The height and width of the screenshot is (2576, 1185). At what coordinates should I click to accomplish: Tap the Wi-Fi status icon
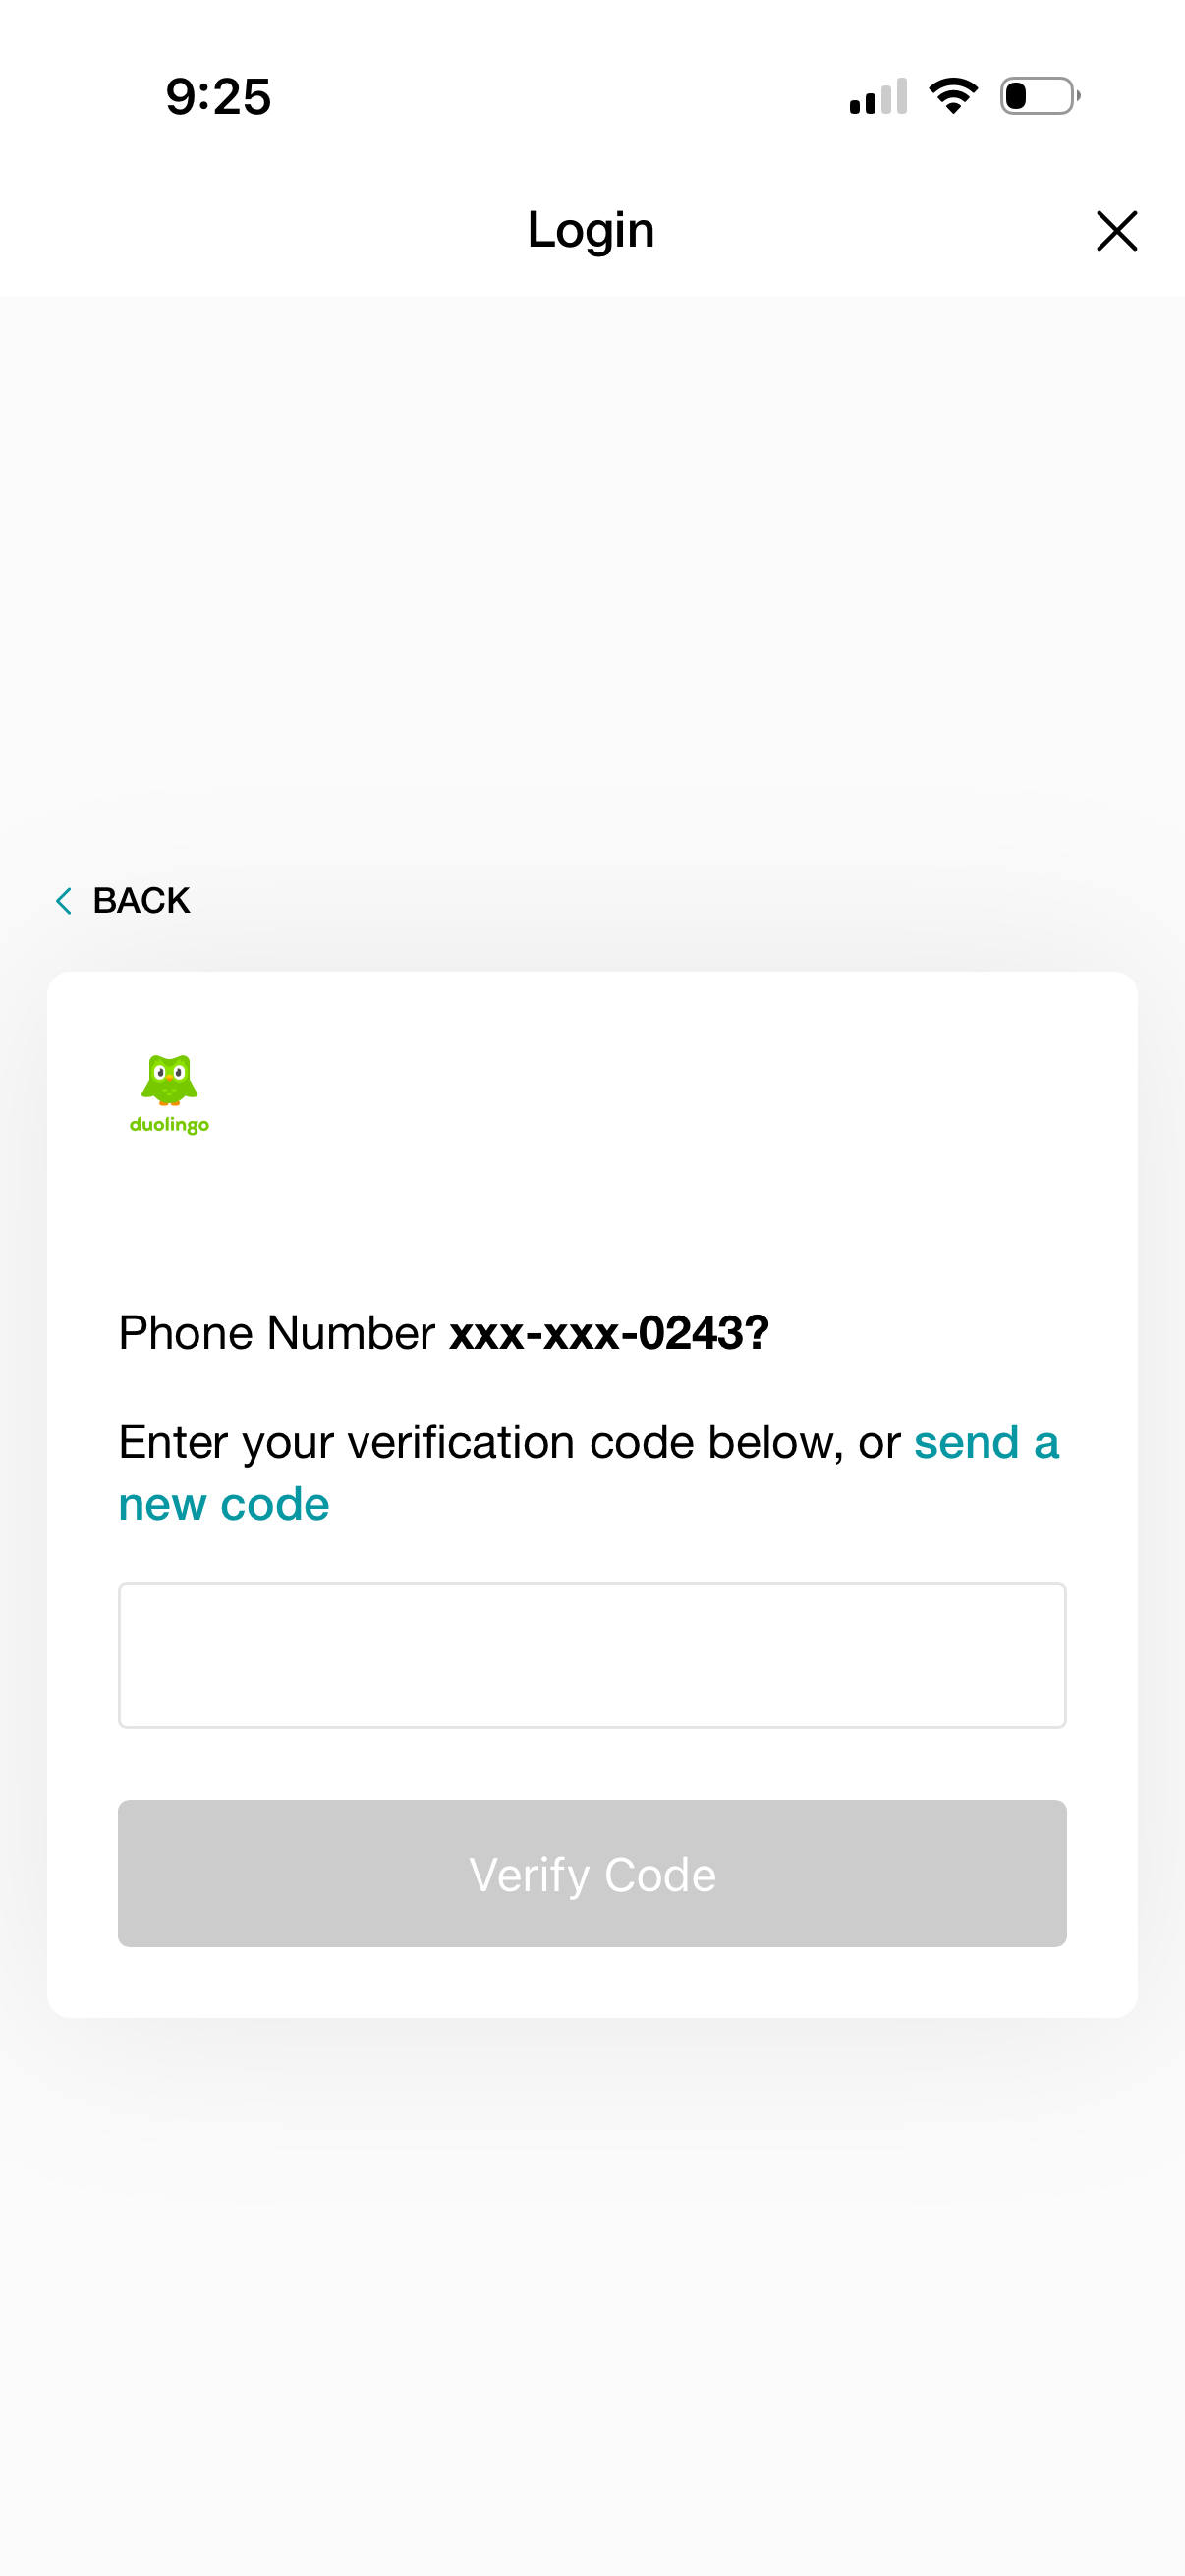pos(953,96)
